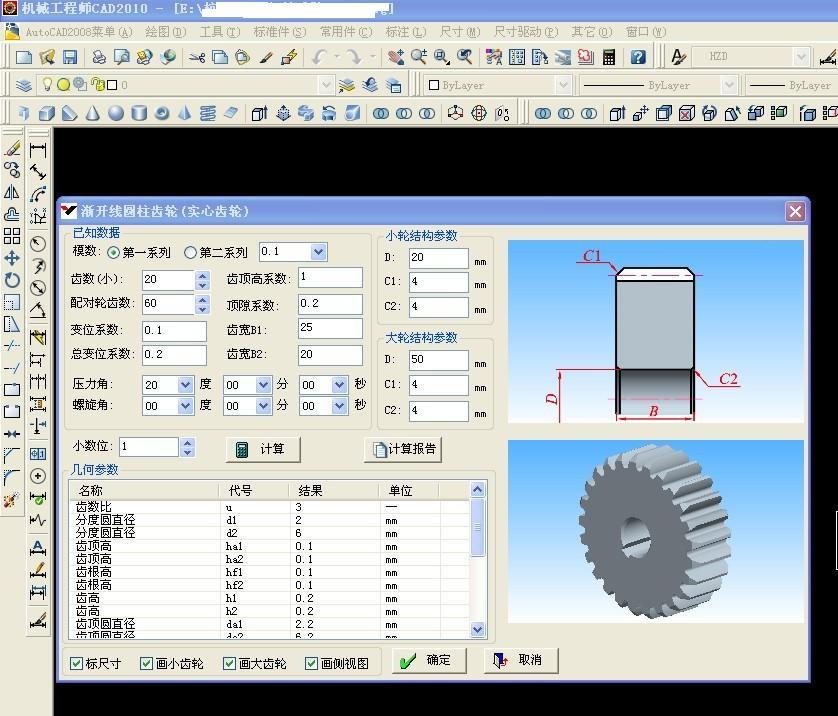Select the Mirror tool in left toolbar
This screenshot has height=716, width=838.
click(12, 192)
